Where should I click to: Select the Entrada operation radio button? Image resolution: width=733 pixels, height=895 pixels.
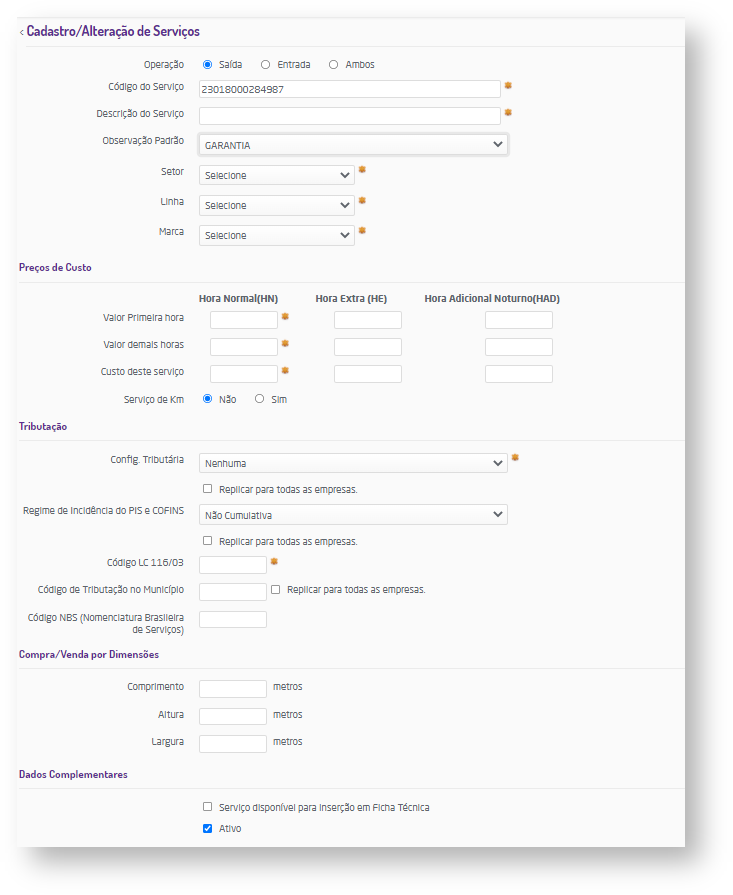pos(265,65)
